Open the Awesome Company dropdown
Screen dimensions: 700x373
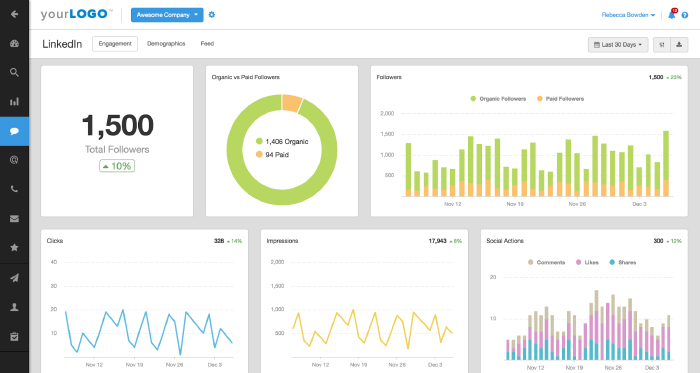coord(167,15)
